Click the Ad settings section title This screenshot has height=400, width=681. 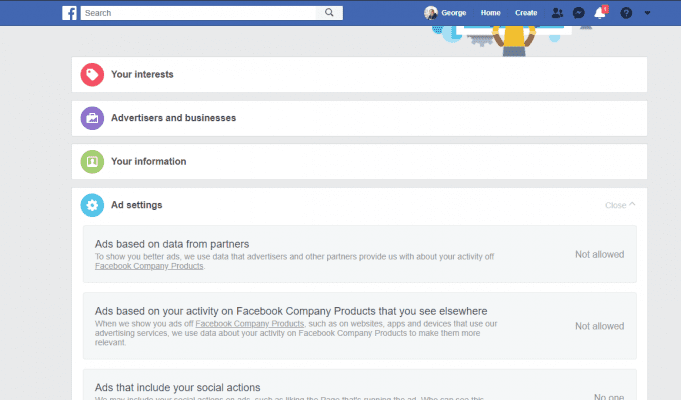click(x=136, y=205)
